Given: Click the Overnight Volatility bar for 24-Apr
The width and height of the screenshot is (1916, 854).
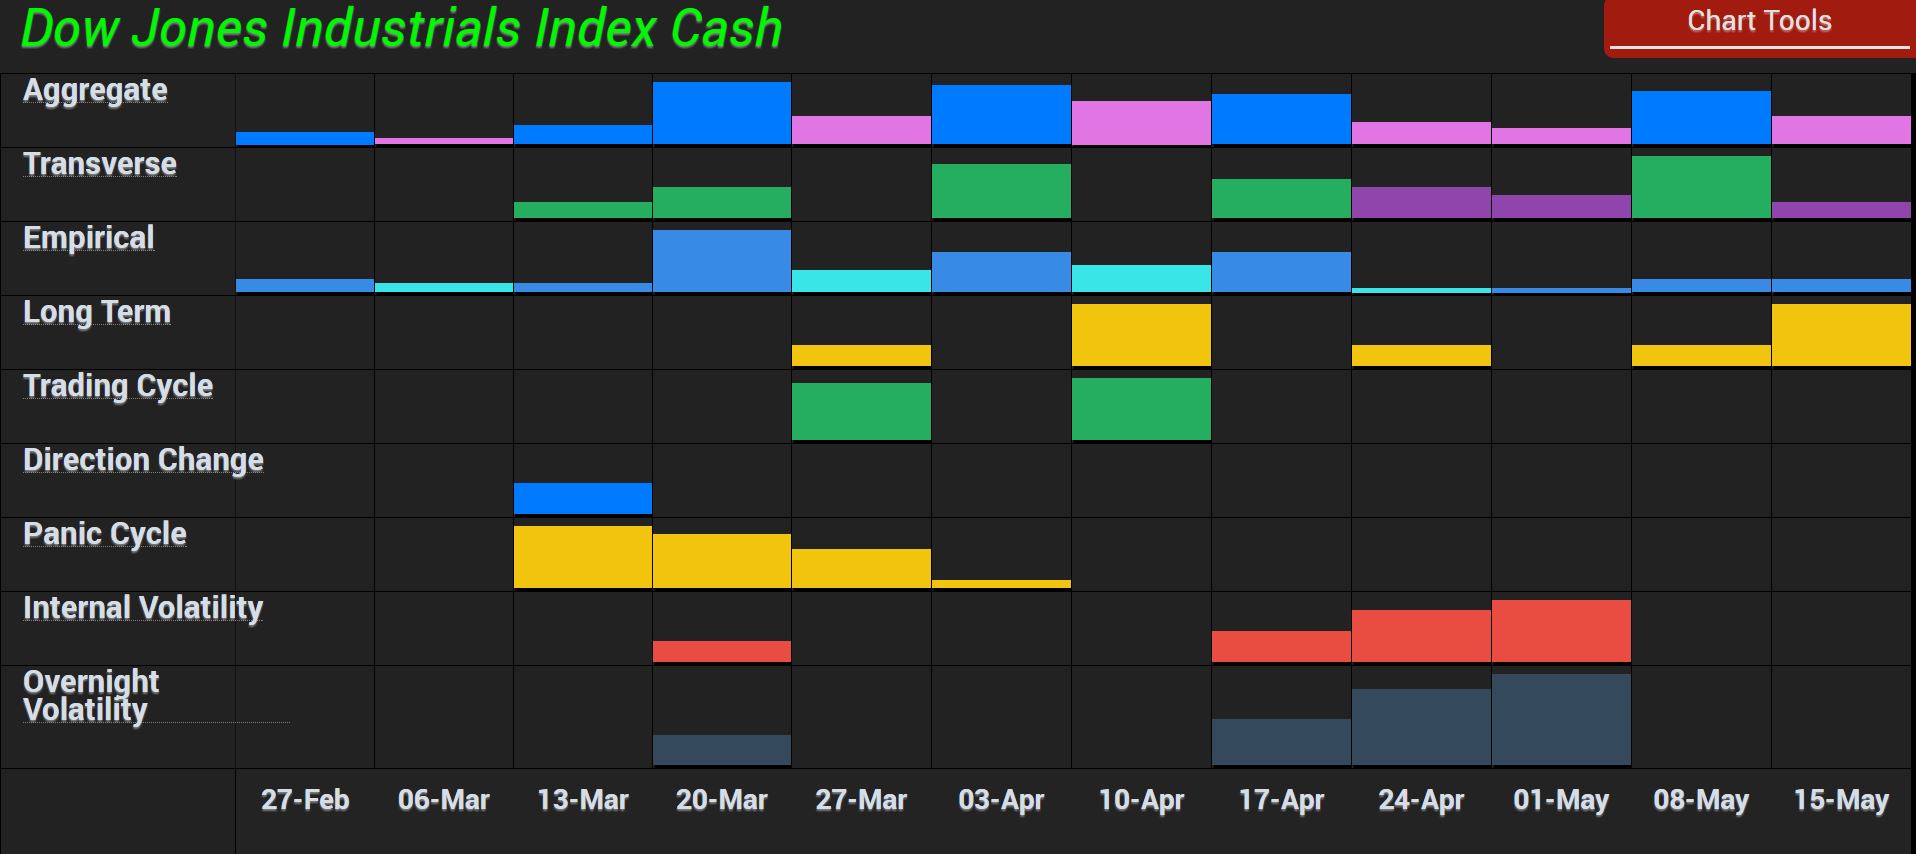Looking at the screenshot, I should click(x=1420, y=727).
